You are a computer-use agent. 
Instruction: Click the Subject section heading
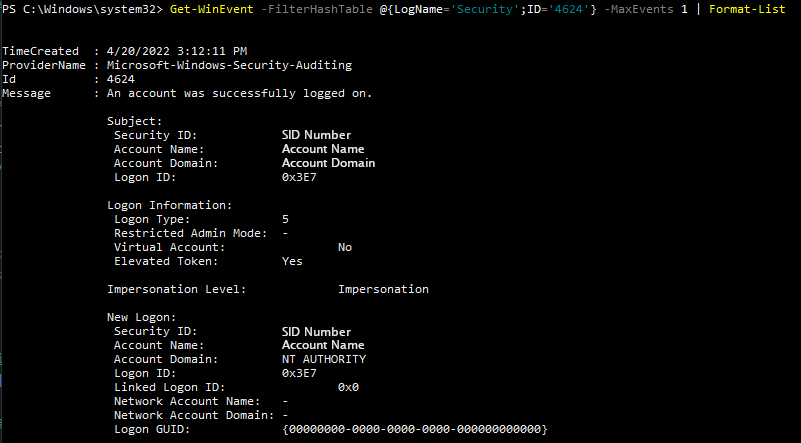click(134, 122)
